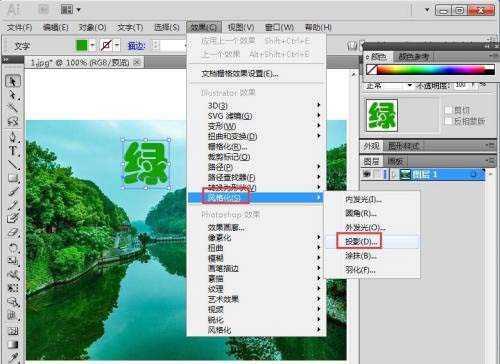Viewport: 500px width, 364px height.
Task: Click the Illustrator Ai logo icon
Action: pos(14,10)
